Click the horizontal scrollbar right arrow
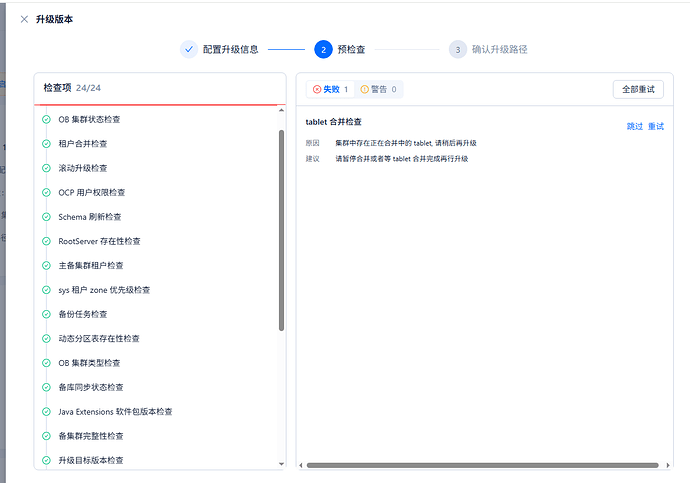Viewport: 690px width, 483px height. pos(668,465)
